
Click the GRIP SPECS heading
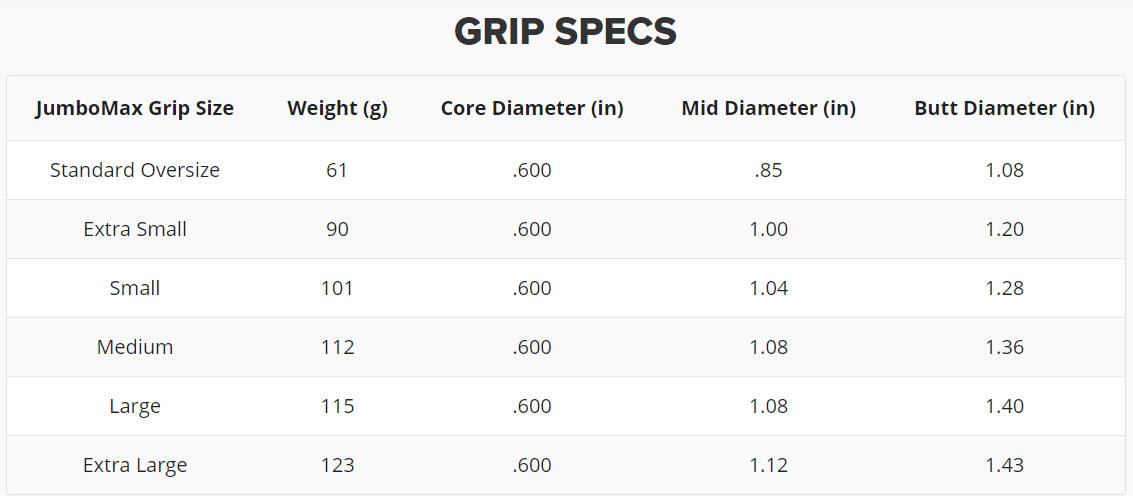click(x=565, y=32)
